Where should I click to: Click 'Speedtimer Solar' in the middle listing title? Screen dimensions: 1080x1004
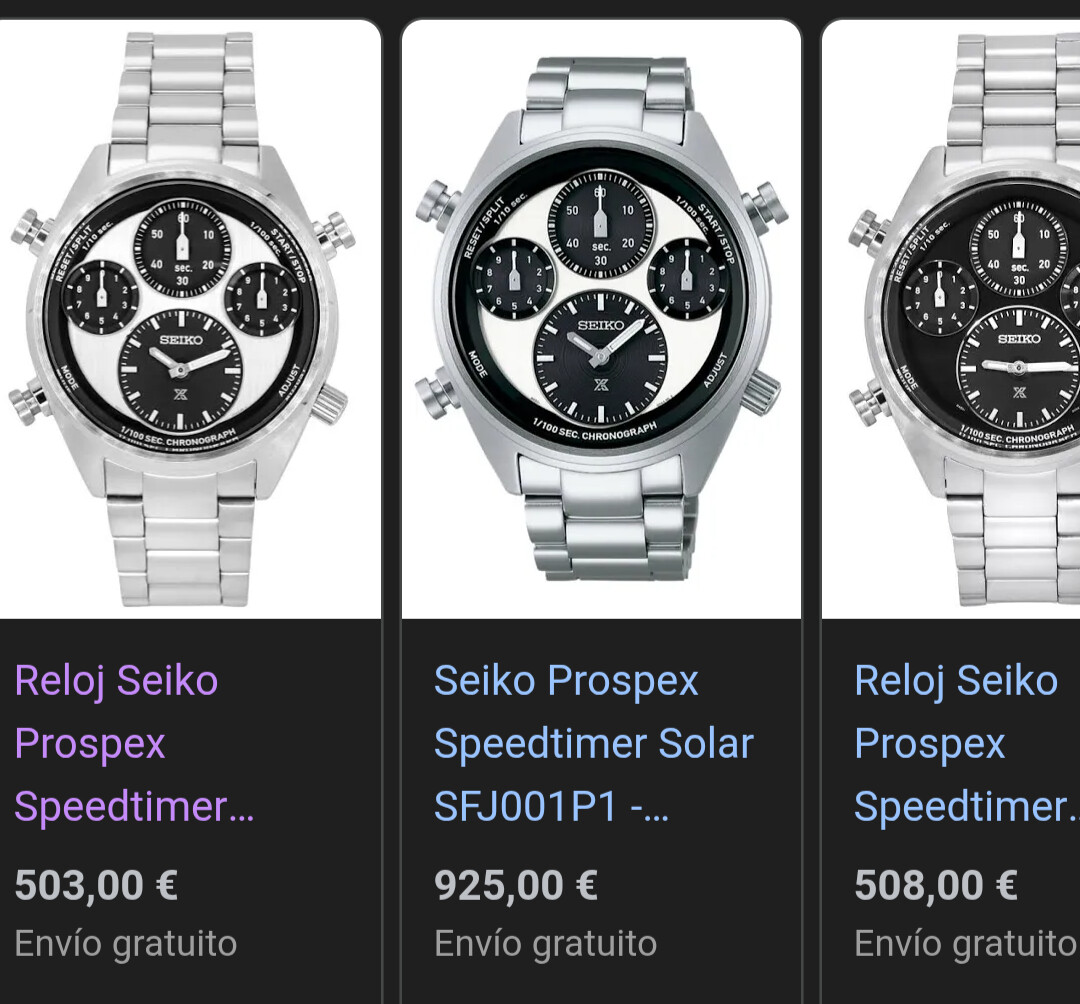593,744
